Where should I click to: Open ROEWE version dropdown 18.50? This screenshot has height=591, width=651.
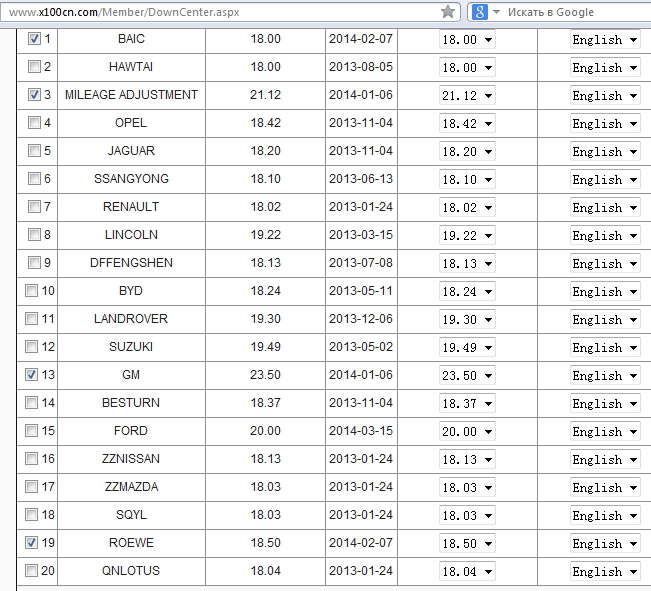point(467,544)
